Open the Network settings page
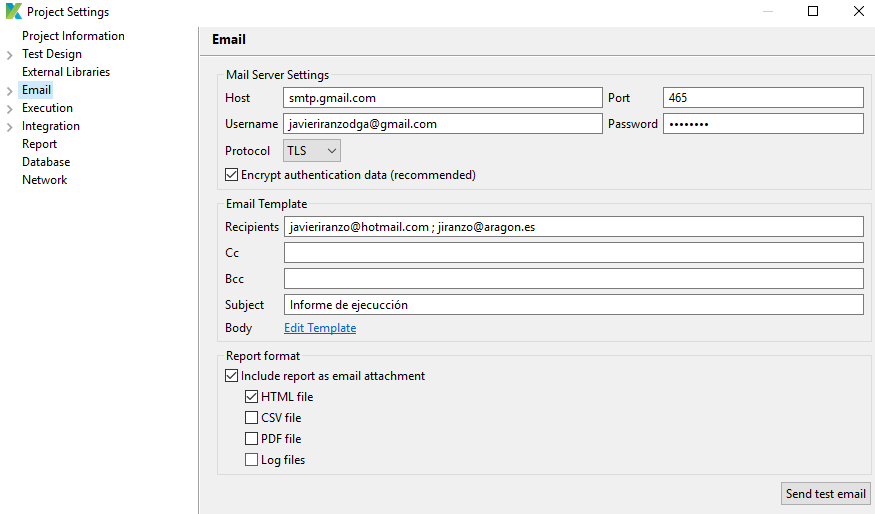Screen dimensions: 875x514 [x=44, y=180]
